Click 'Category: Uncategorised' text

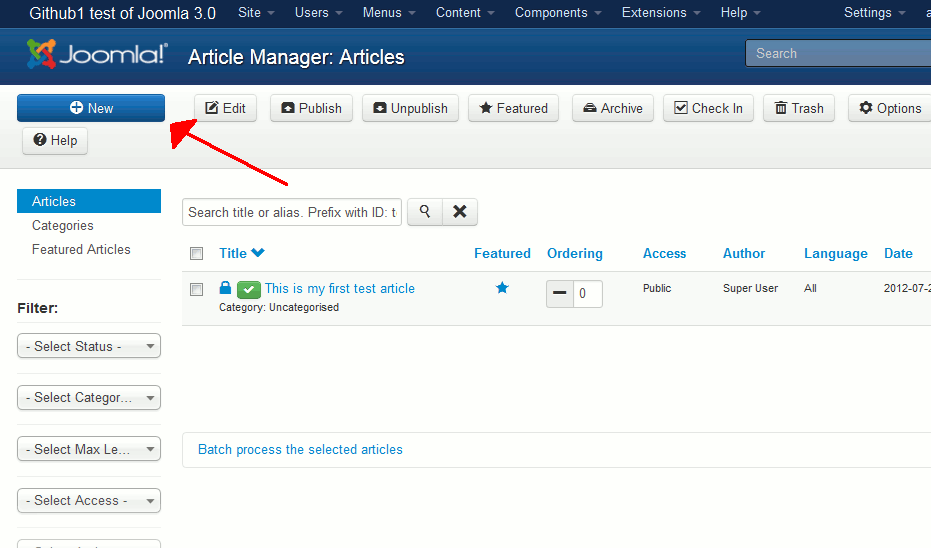[x=279, y=307]
